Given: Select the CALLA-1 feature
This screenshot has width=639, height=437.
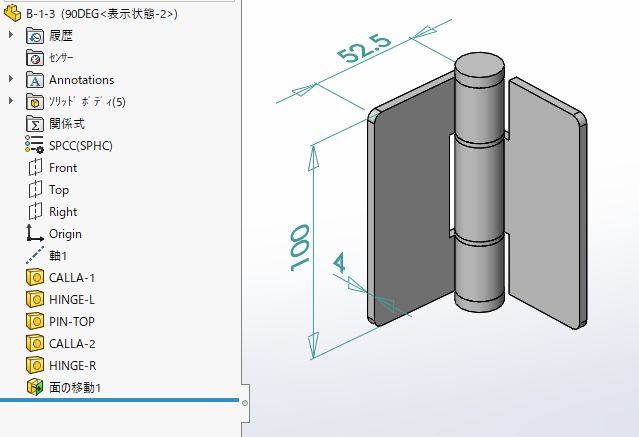Looking at the screenshot, I should 72,278.
